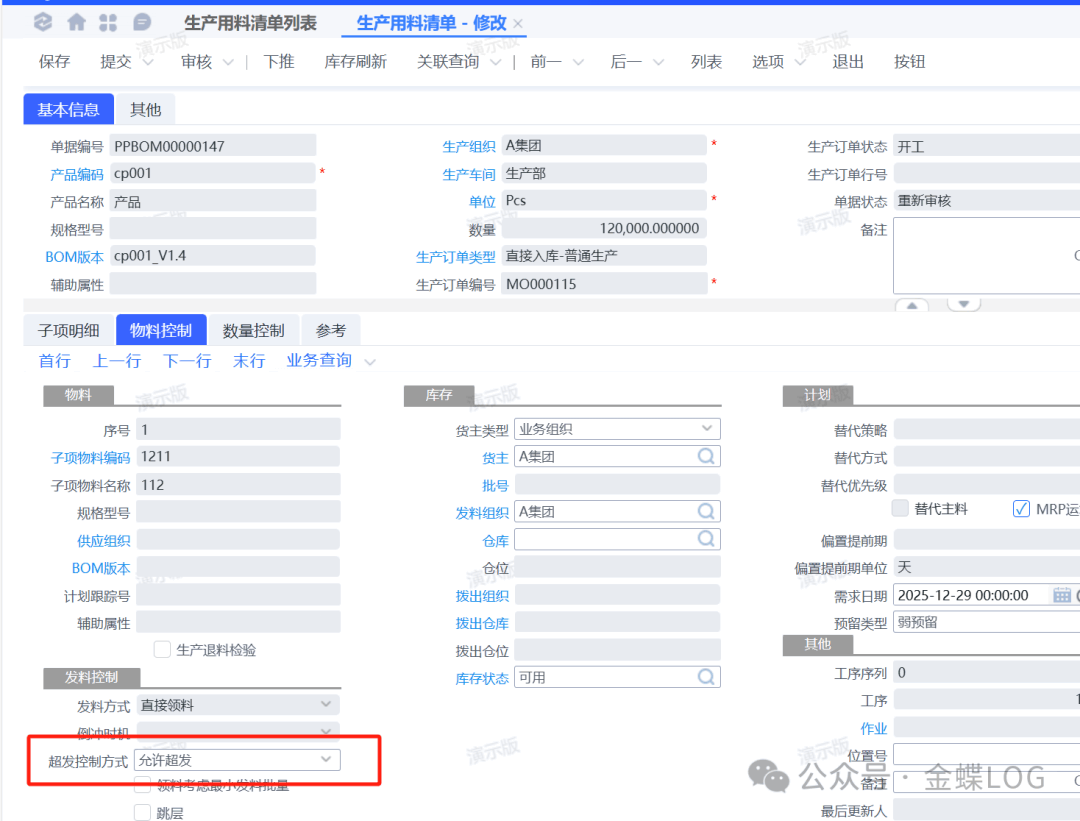The image size is (1080, 821).
Task: Uncheck the MRP运算 checkbox
Action: pyautogui.click(x=1021, y=509)
